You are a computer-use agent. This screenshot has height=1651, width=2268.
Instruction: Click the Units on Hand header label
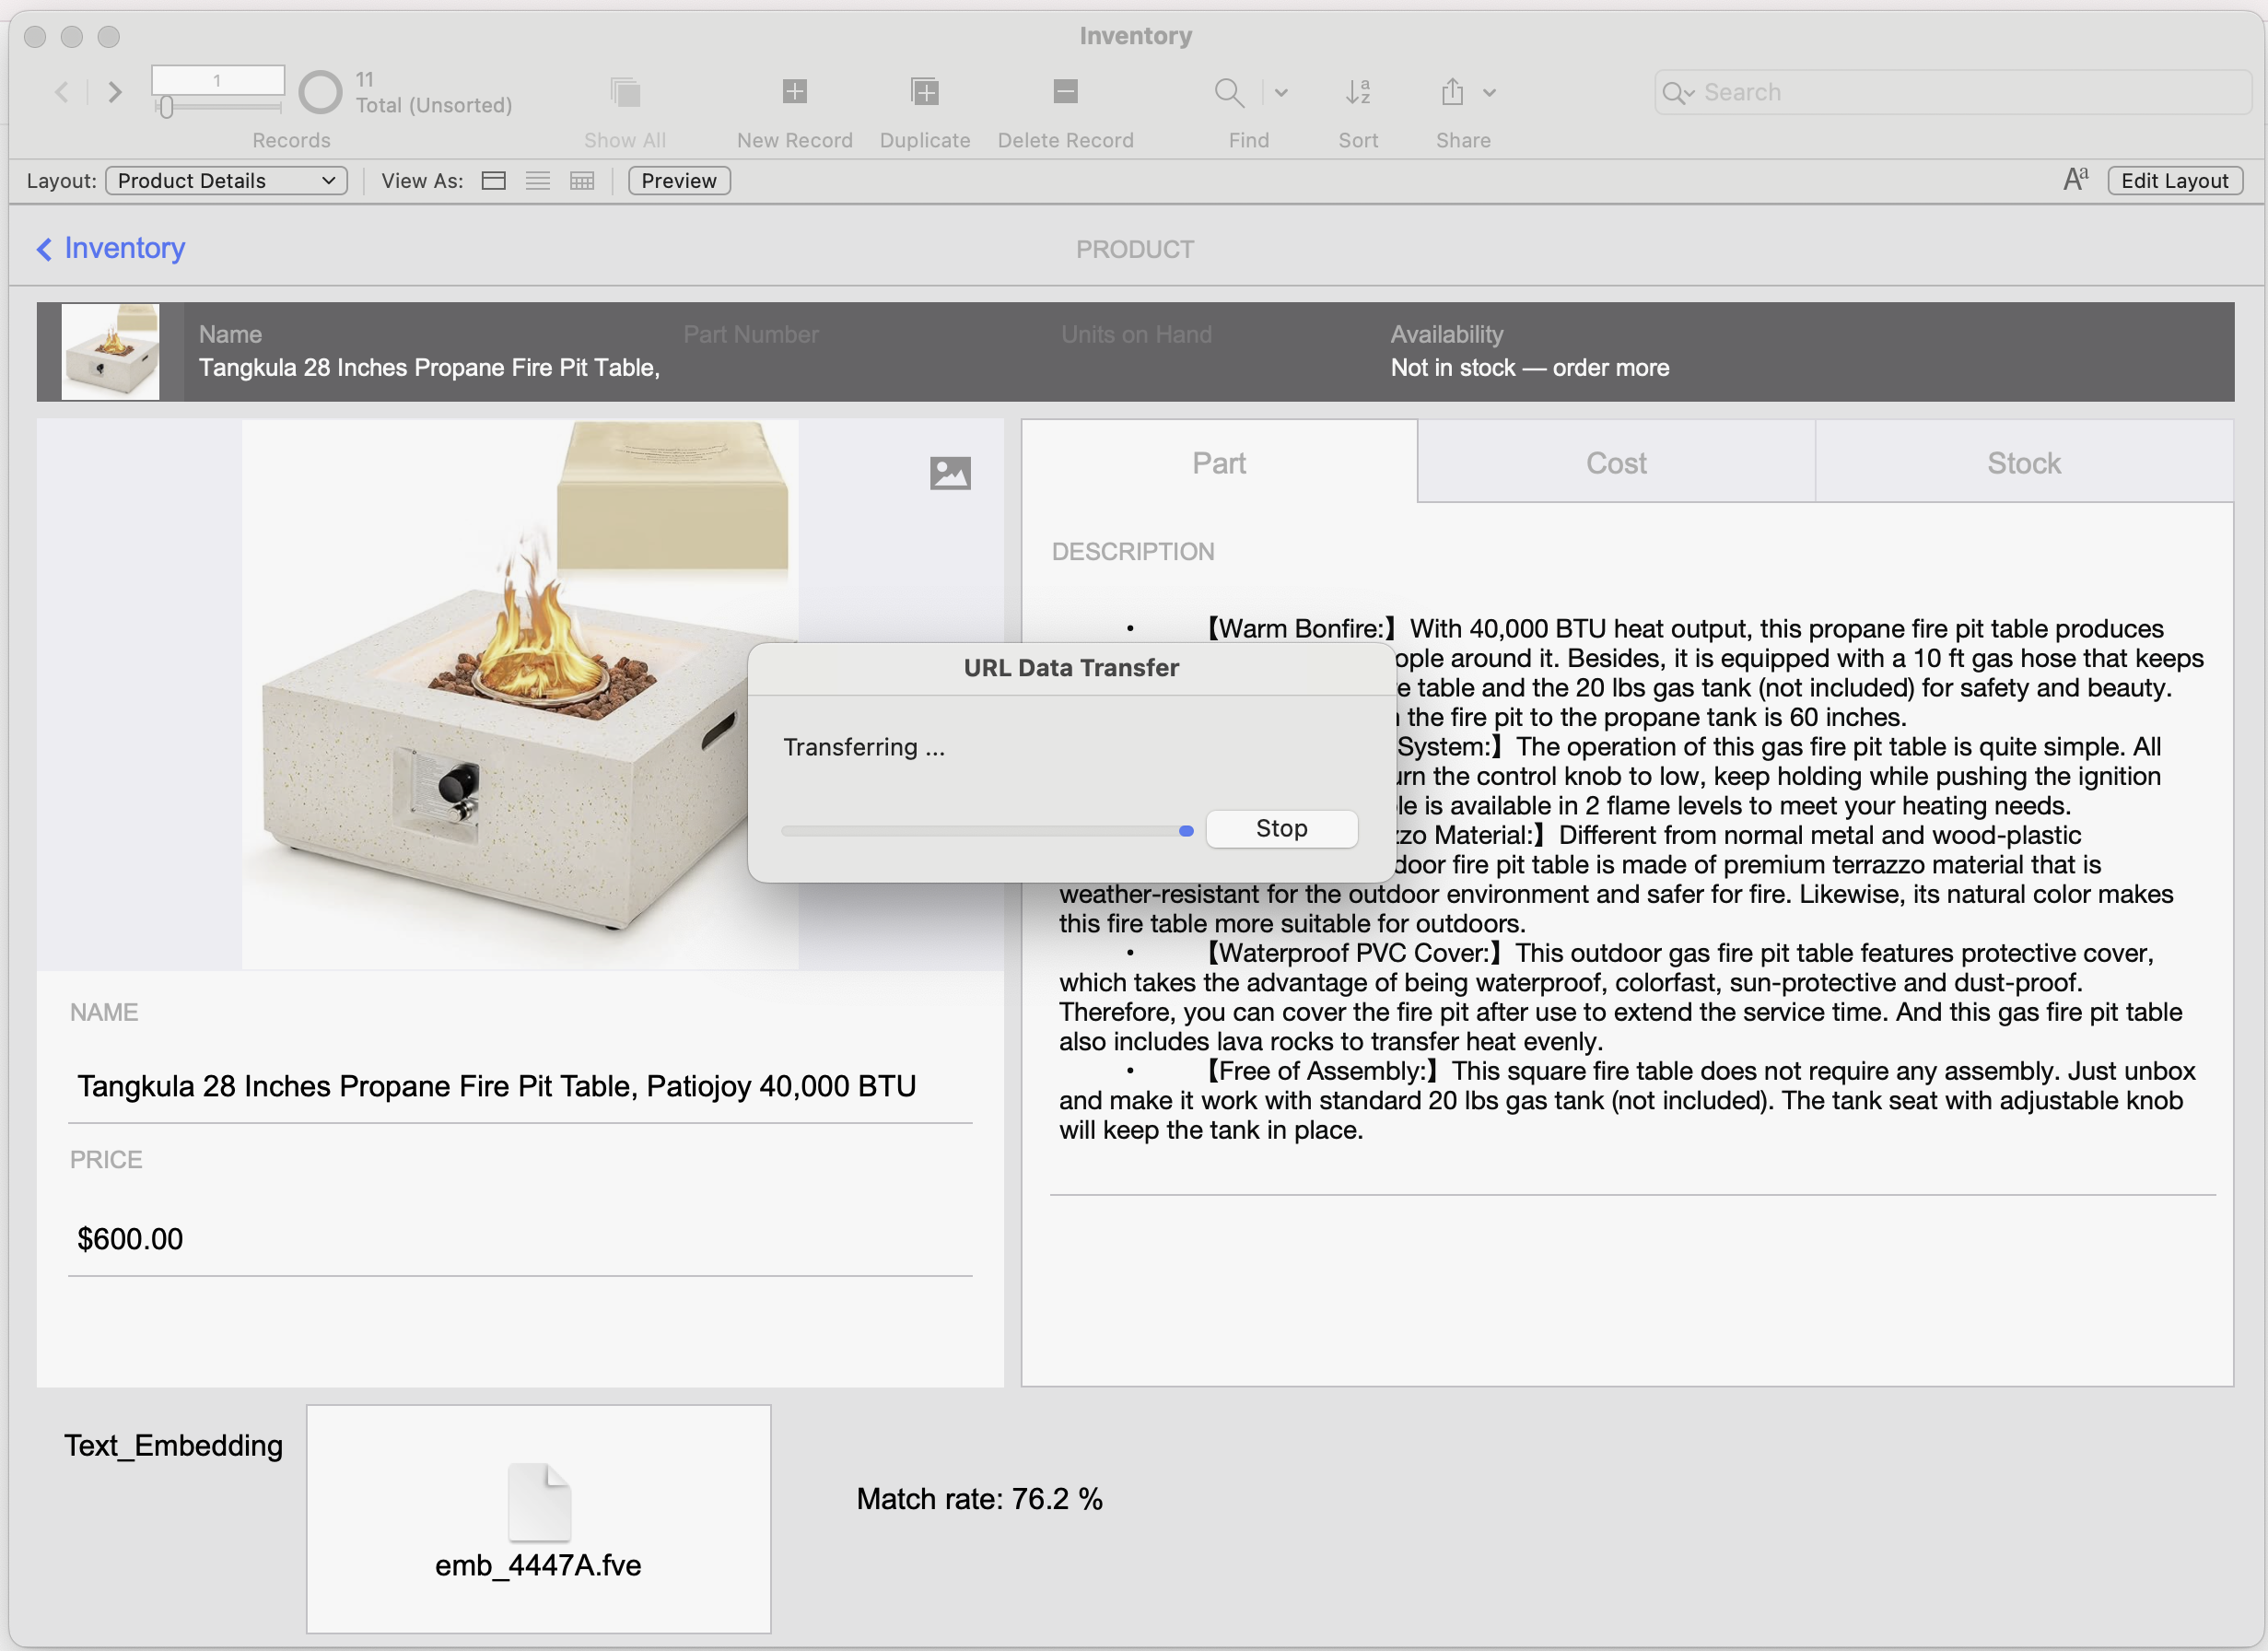1136,335
